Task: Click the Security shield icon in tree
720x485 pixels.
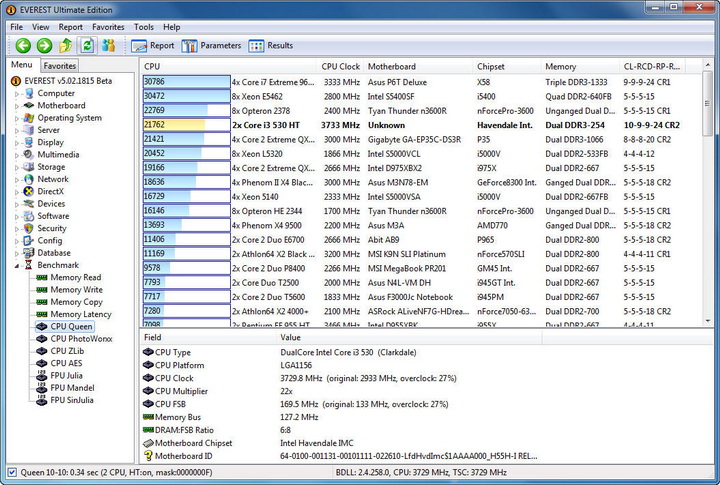Action: point(29,228)
